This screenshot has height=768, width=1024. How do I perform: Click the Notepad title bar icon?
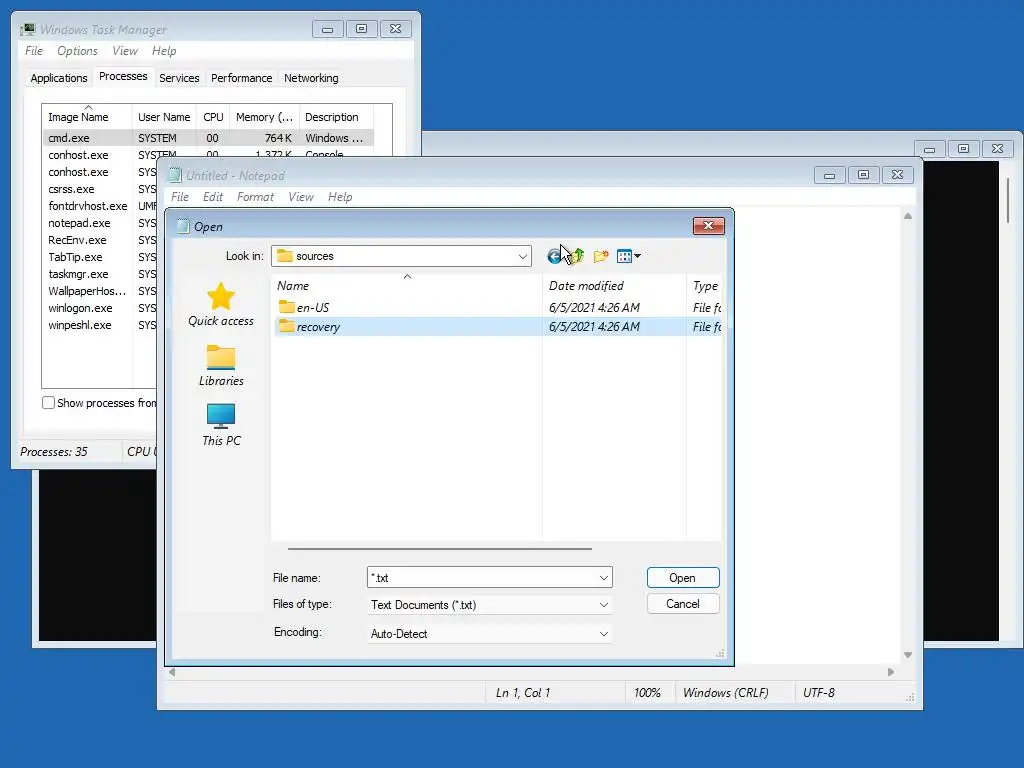[x=174, y=175]
